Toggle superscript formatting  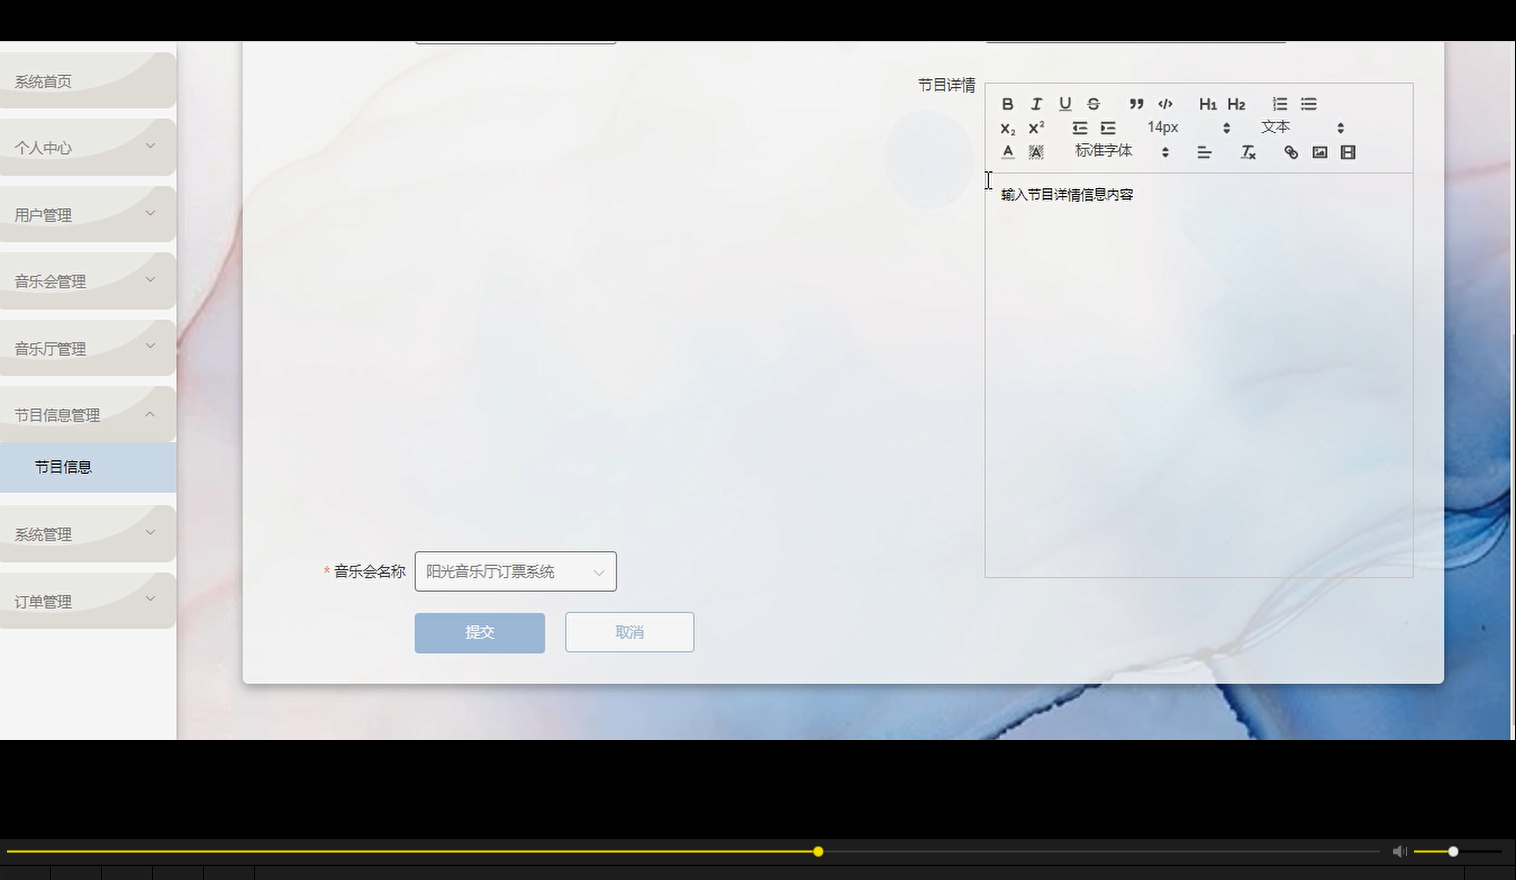coord(1036,128)
